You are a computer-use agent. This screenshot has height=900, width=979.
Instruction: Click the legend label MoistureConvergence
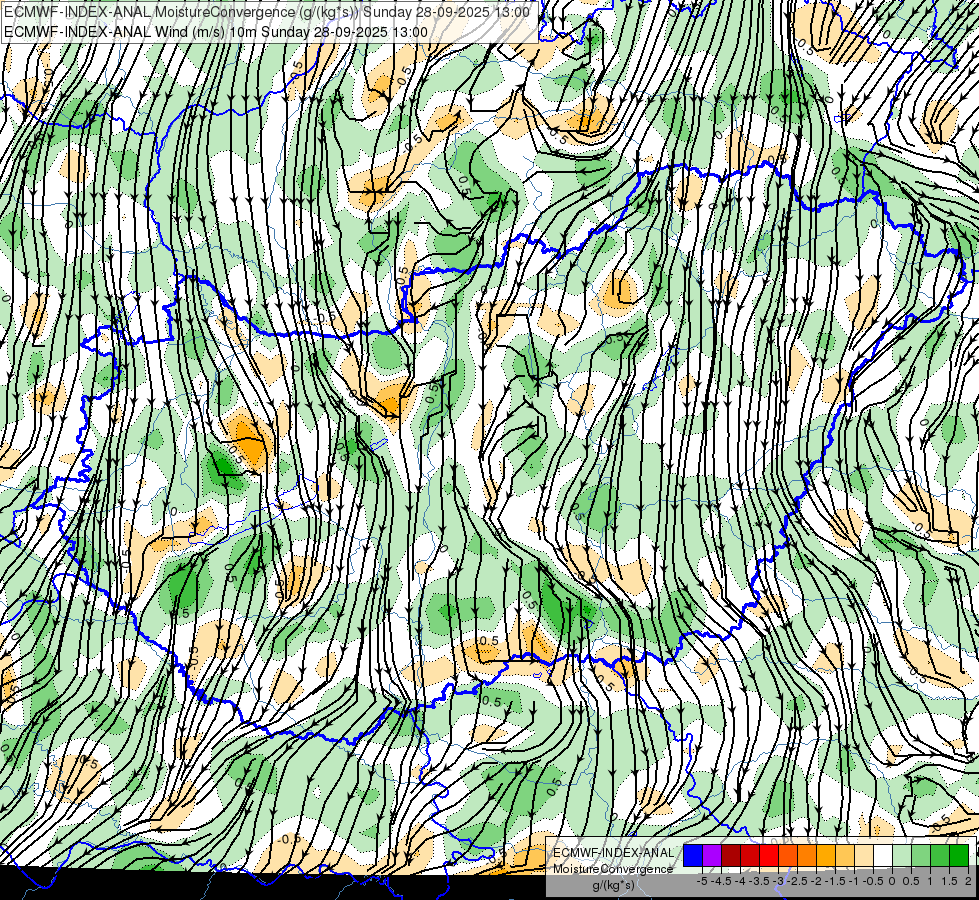[x=613, y=869]
